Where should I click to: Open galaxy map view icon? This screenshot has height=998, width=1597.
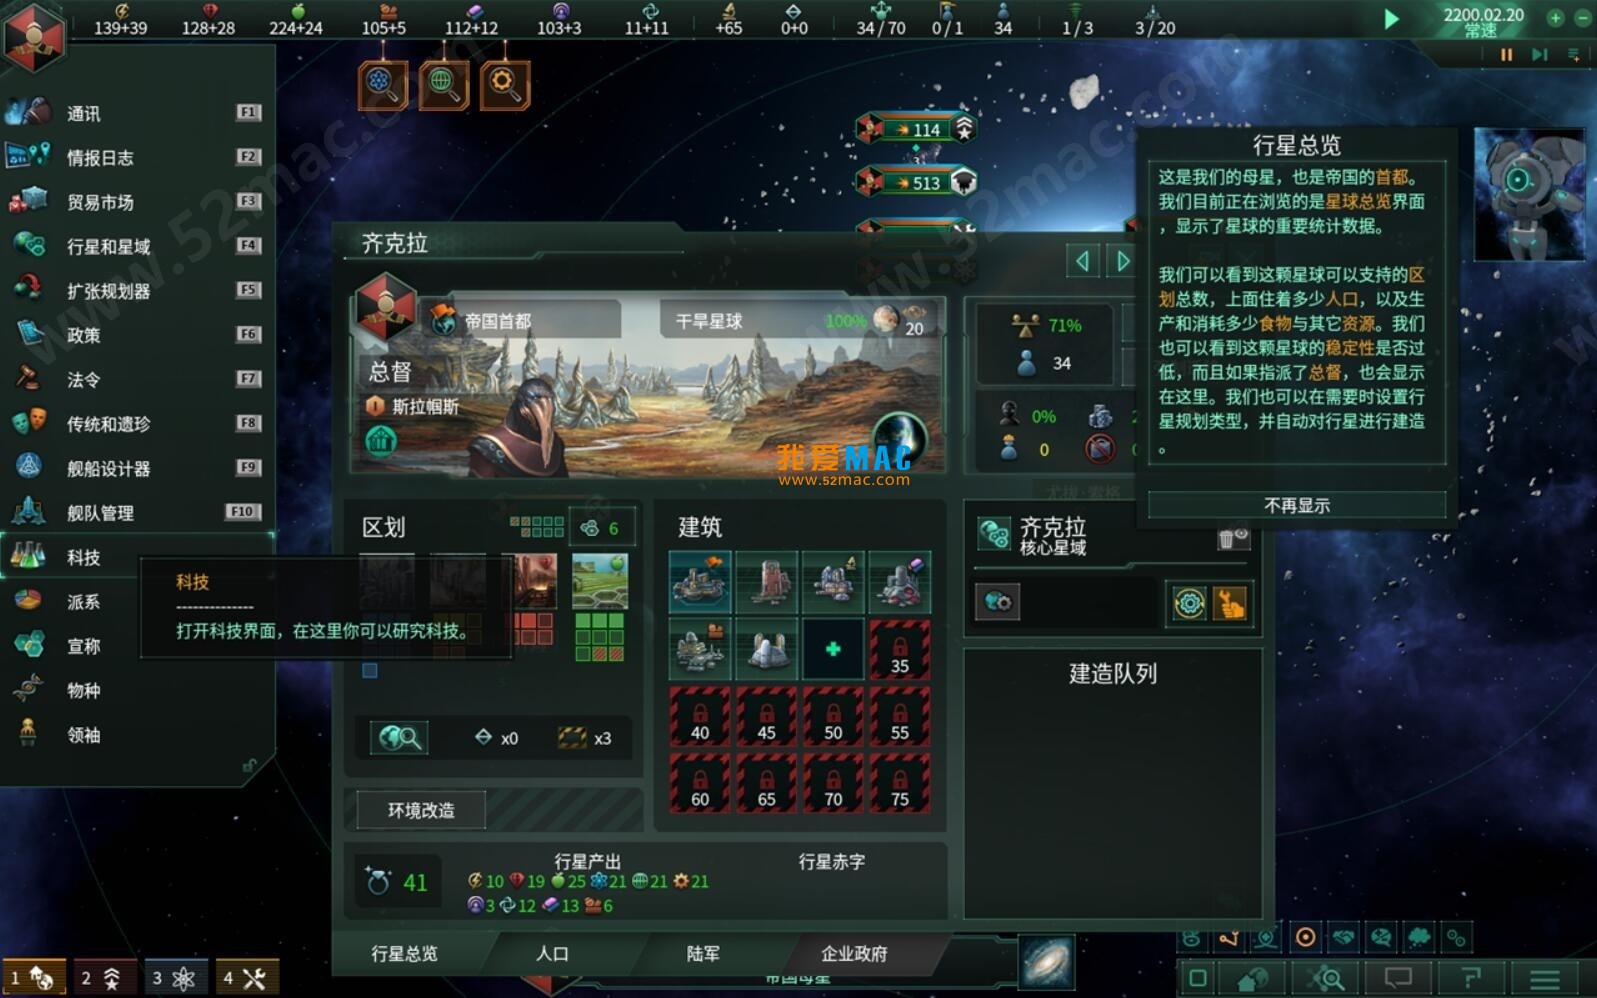pos(1047,961)
